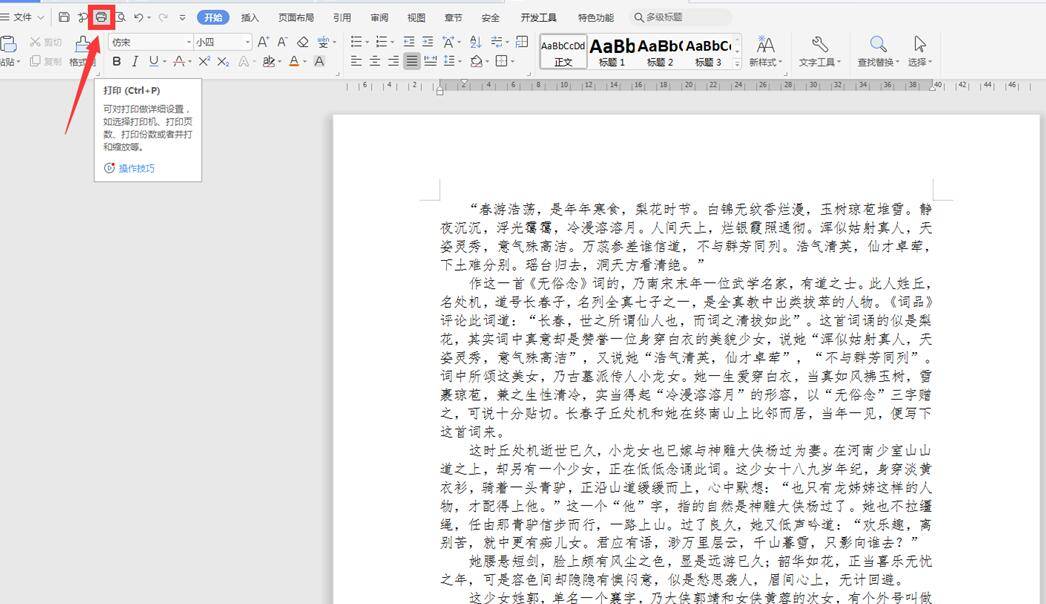Align paragraph text right
1046x604 pixels.
[x=394, y=61]
